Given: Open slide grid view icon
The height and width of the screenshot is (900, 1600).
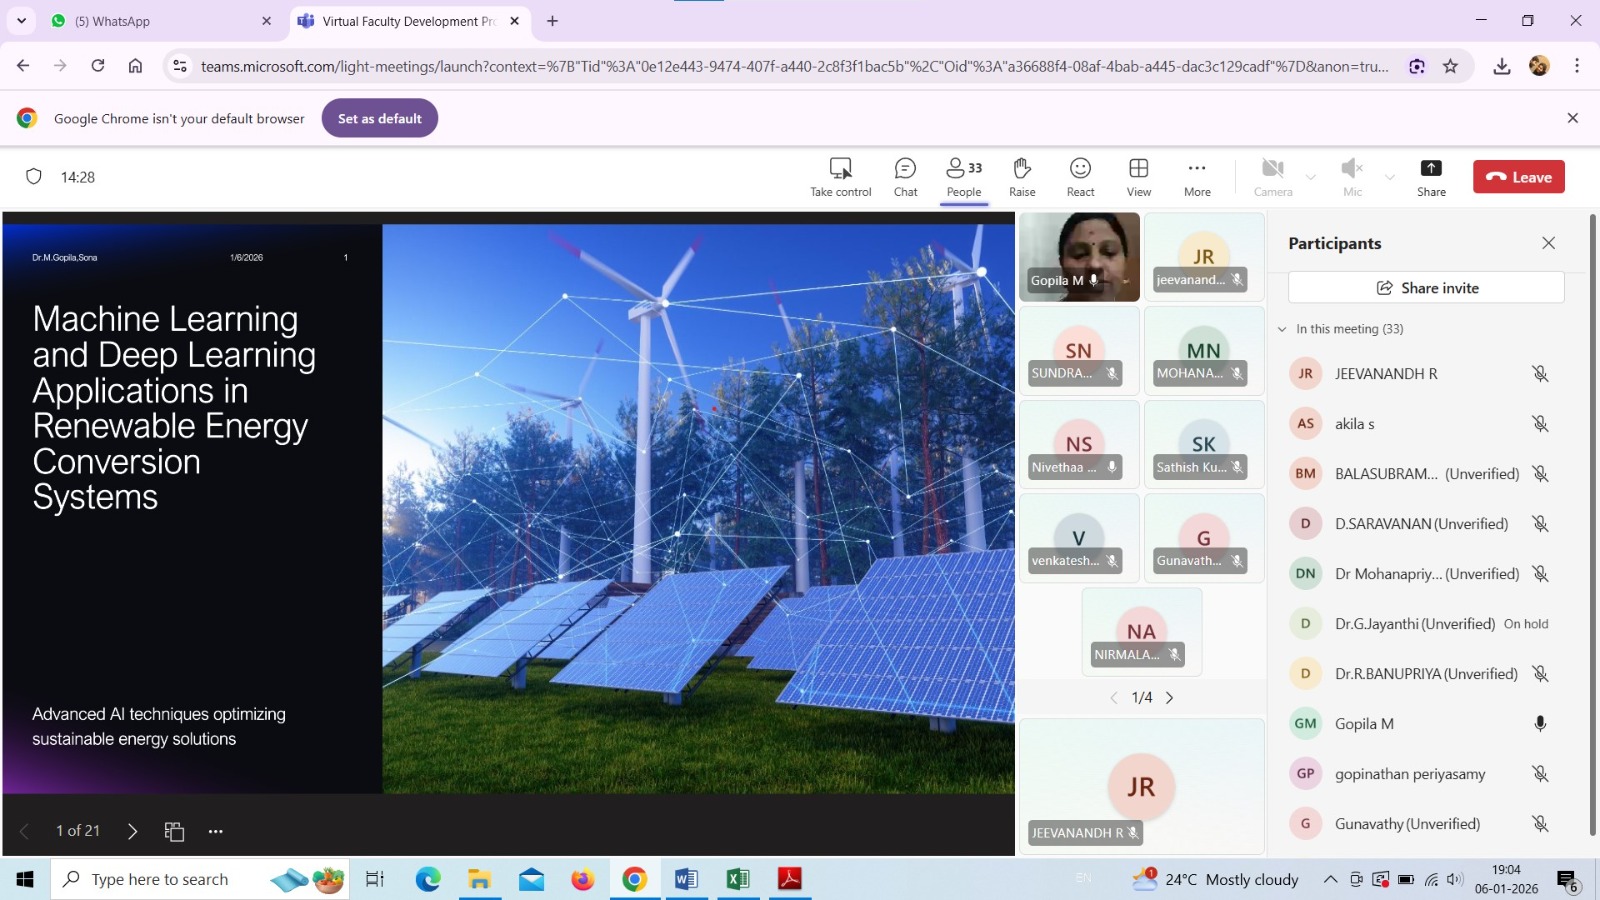Looking at the screenshot, I should pos(174,831).
